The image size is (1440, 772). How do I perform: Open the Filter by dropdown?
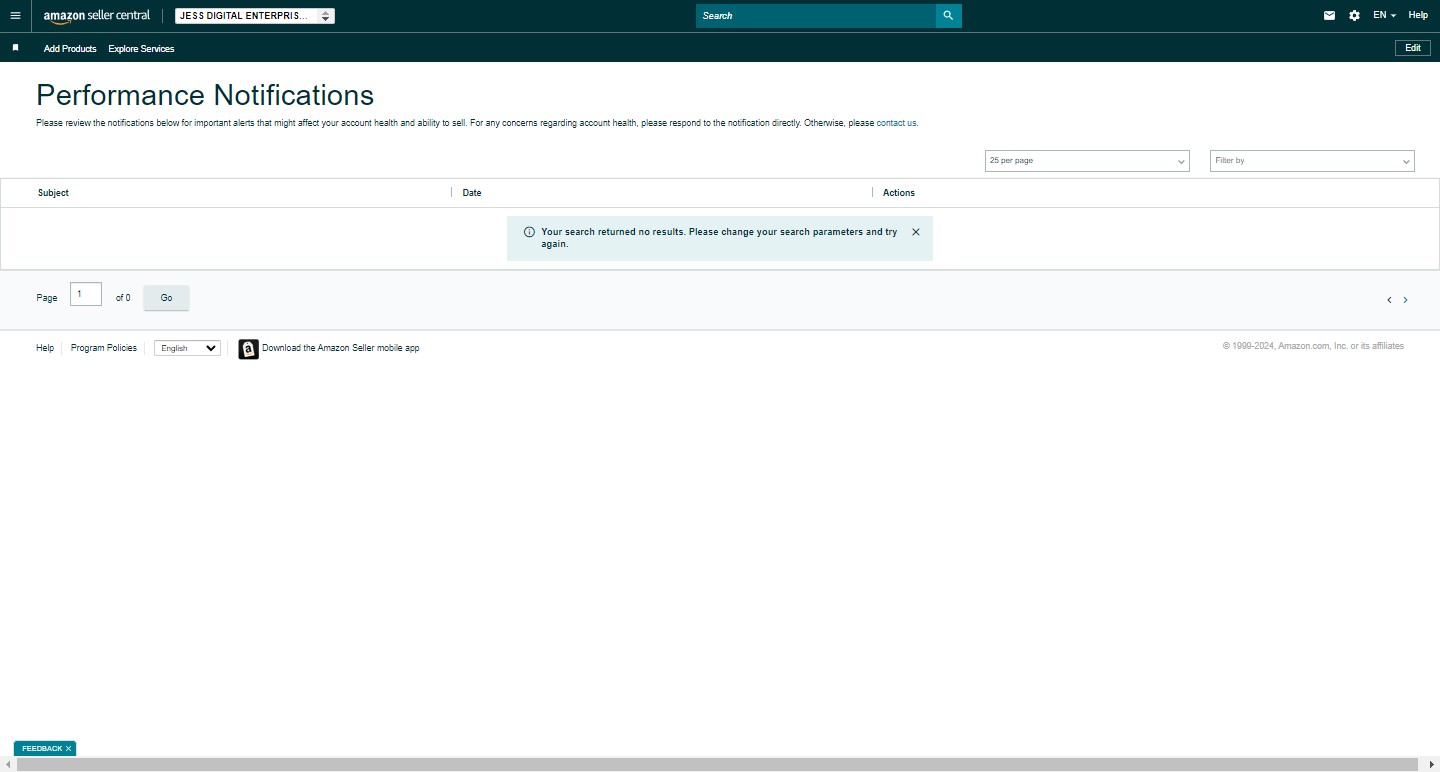1312,161
